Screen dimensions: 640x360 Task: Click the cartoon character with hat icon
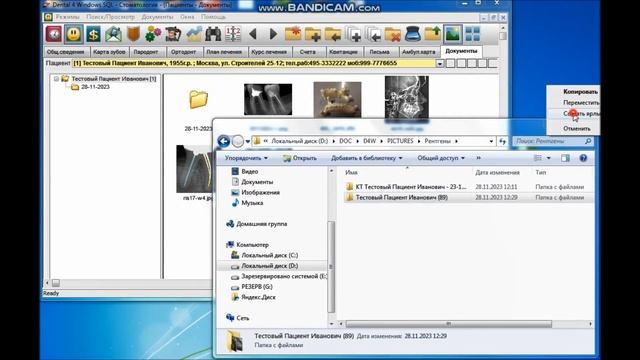click(173, 34)
